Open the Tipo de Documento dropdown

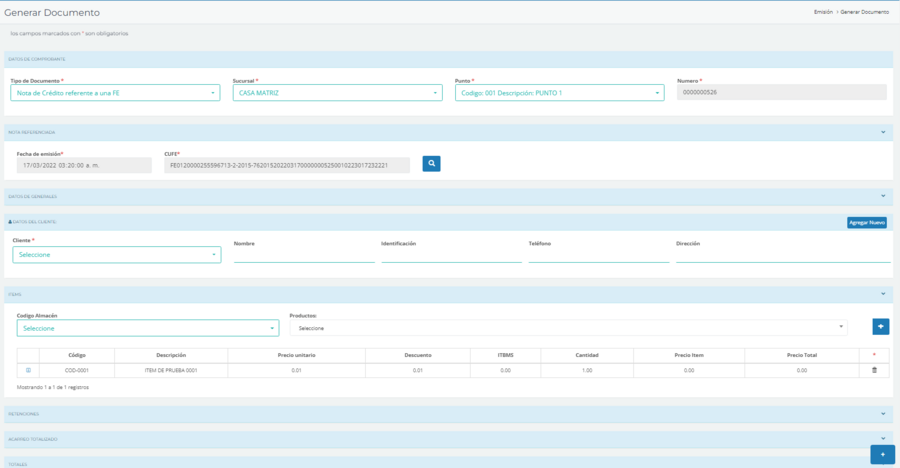click(115, 93)
